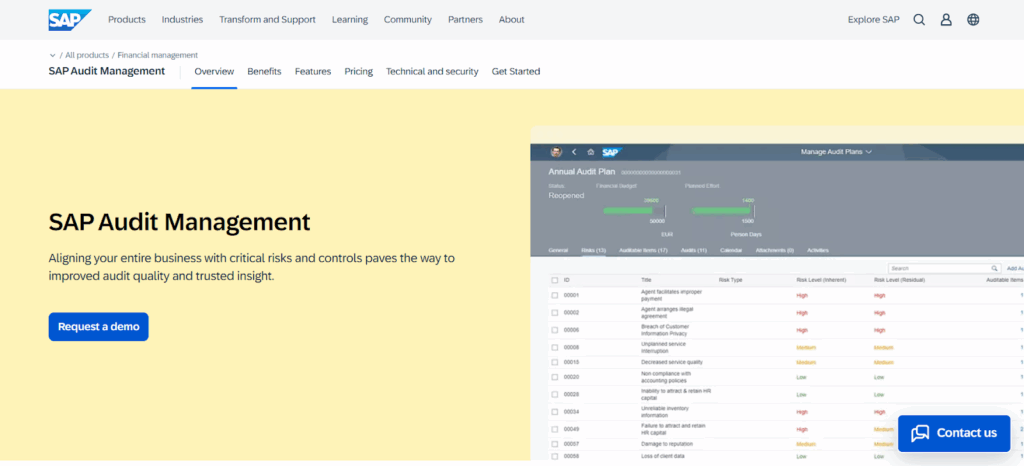Screen dimensions: 1024x466
Task: Switch to the Overview tab
Action: coord(214,71)
